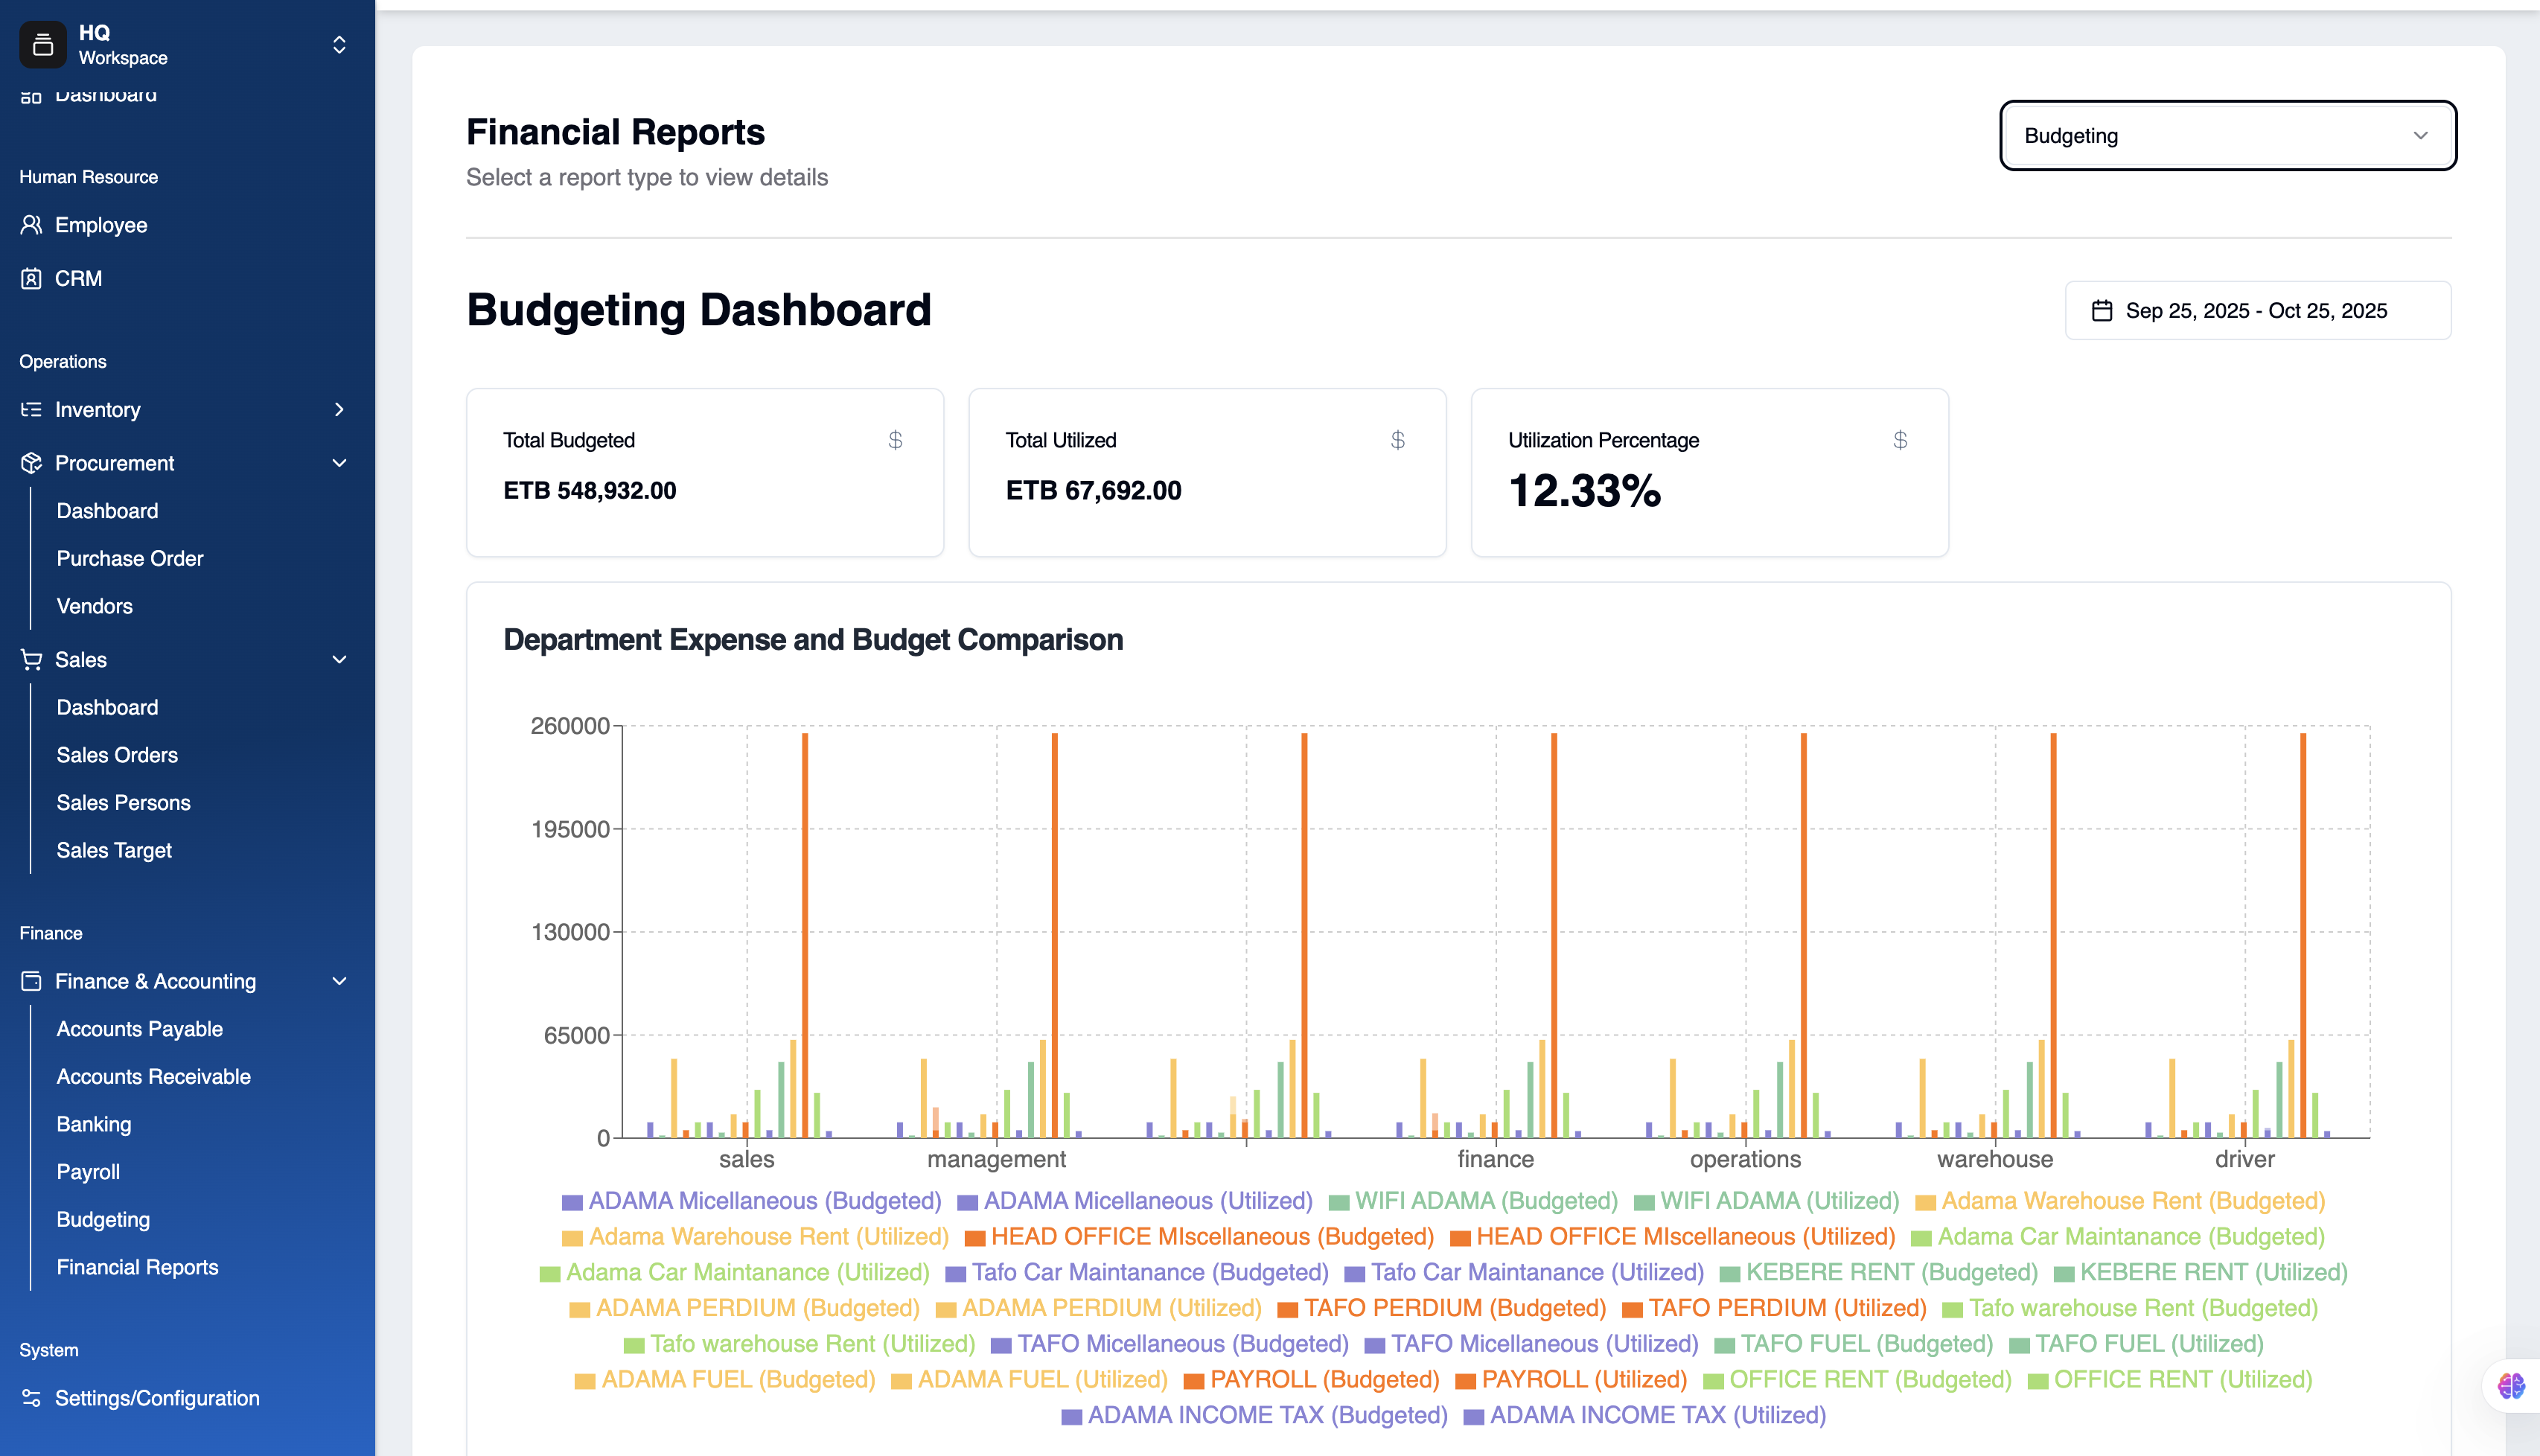Click the Employee person icon
The height and width of the screenshot is (1456, 2540).
[x=31, y=225]
